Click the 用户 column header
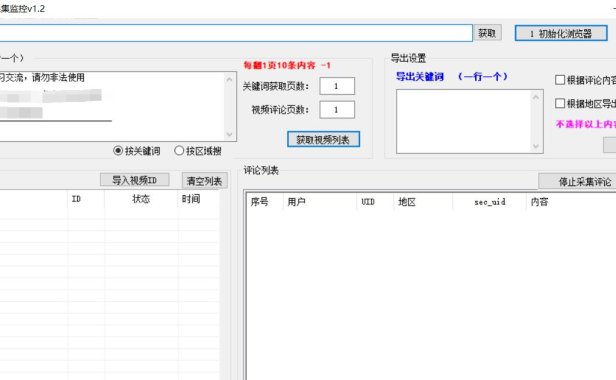This screenshot has width=616, height=380. 319,202
